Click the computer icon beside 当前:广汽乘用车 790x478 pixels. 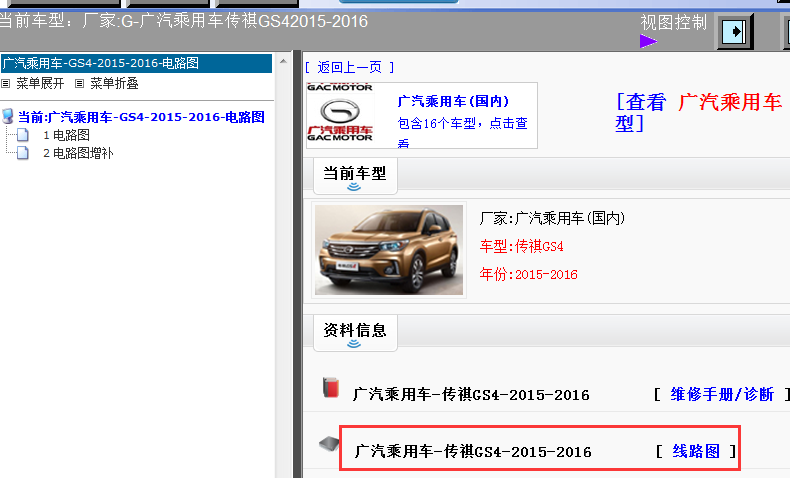8,116
